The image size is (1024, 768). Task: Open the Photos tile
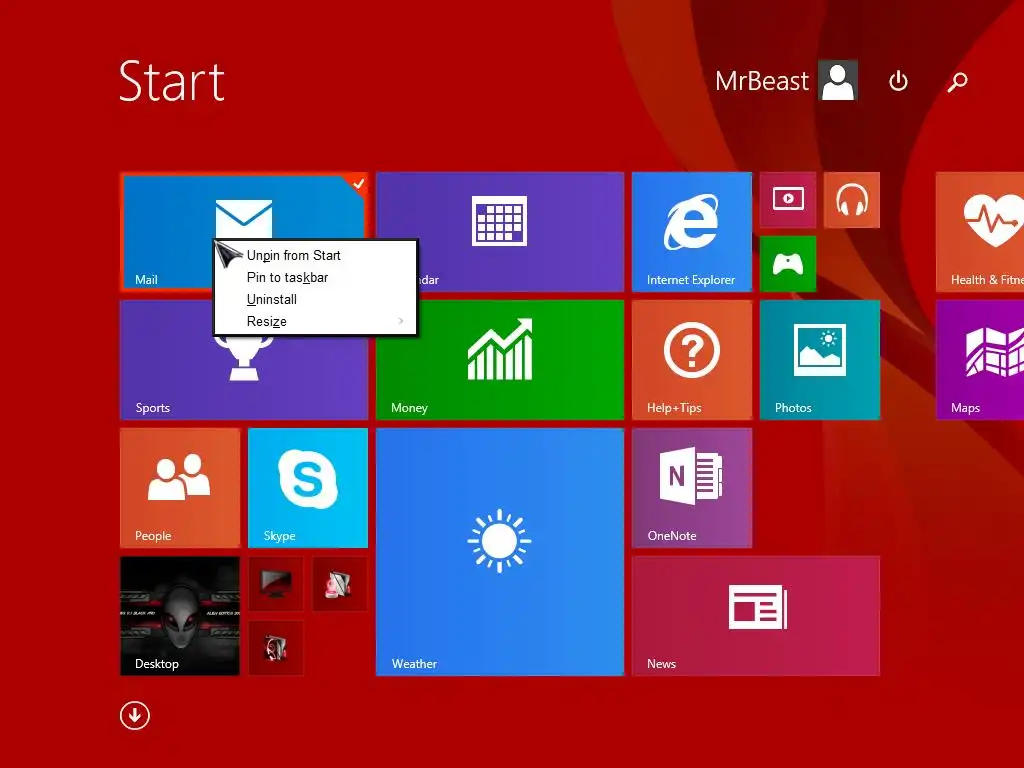(x=820, y=360)
